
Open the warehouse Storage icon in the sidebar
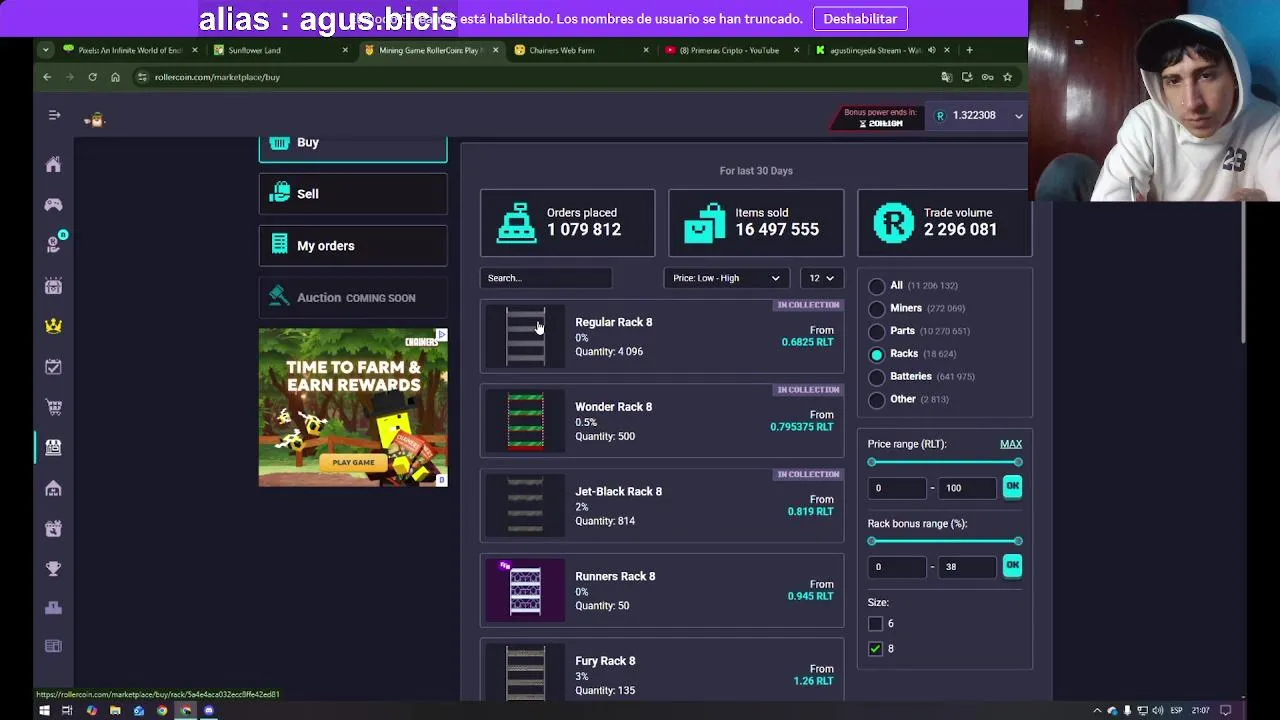click(53, 488)
